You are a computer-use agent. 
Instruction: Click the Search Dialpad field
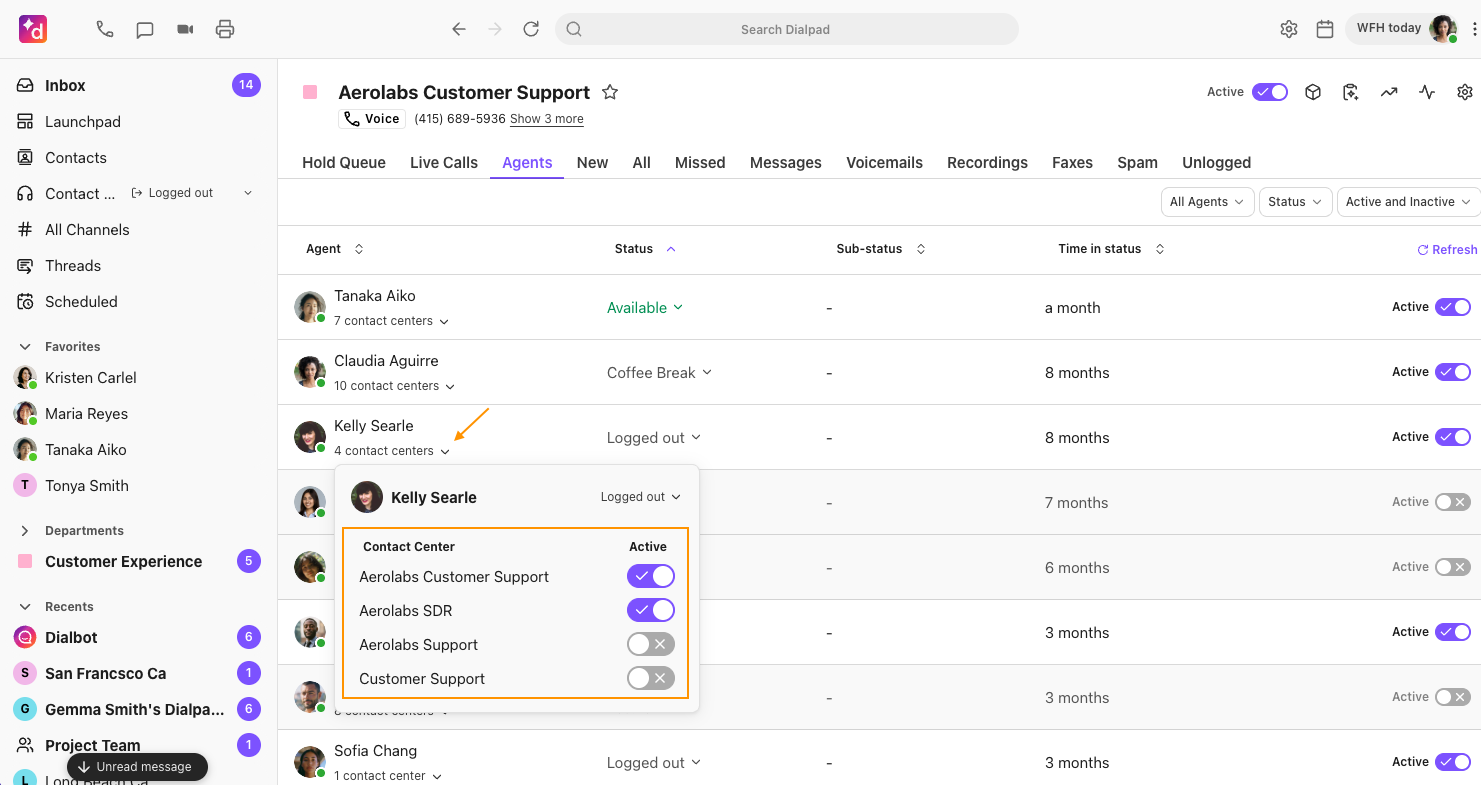coord(786,29)
